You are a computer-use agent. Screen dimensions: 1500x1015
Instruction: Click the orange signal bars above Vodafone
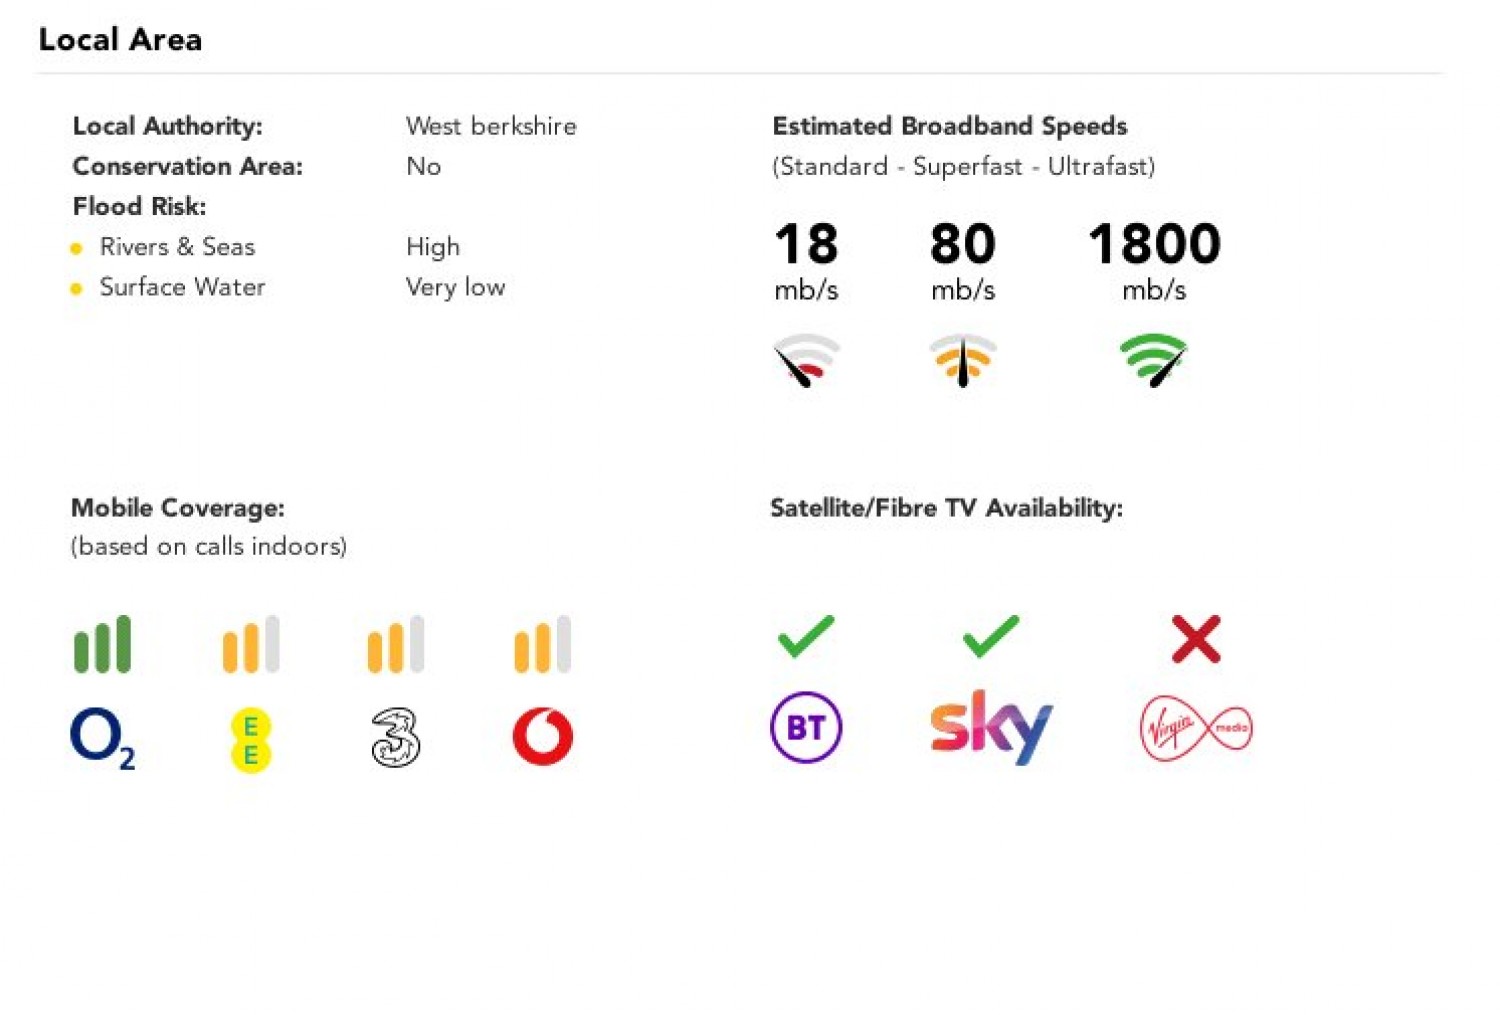pos(543,644)
